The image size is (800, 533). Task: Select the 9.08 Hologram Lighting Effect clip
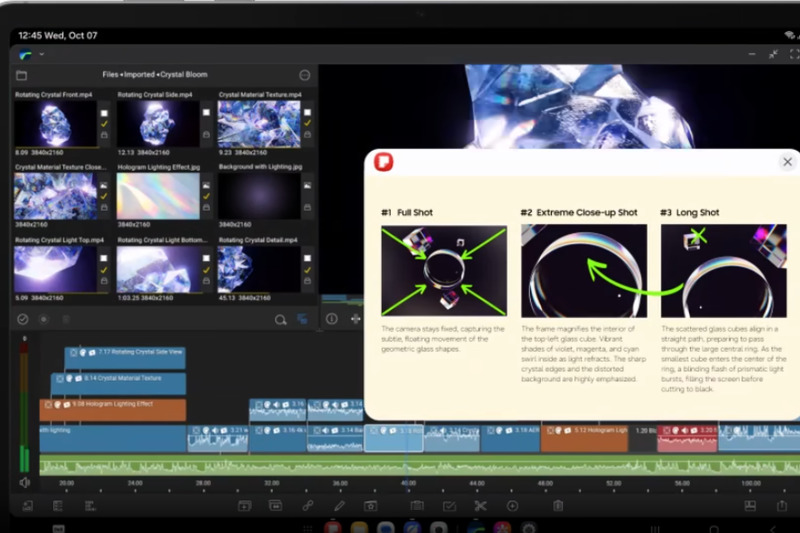pos(113,410)
